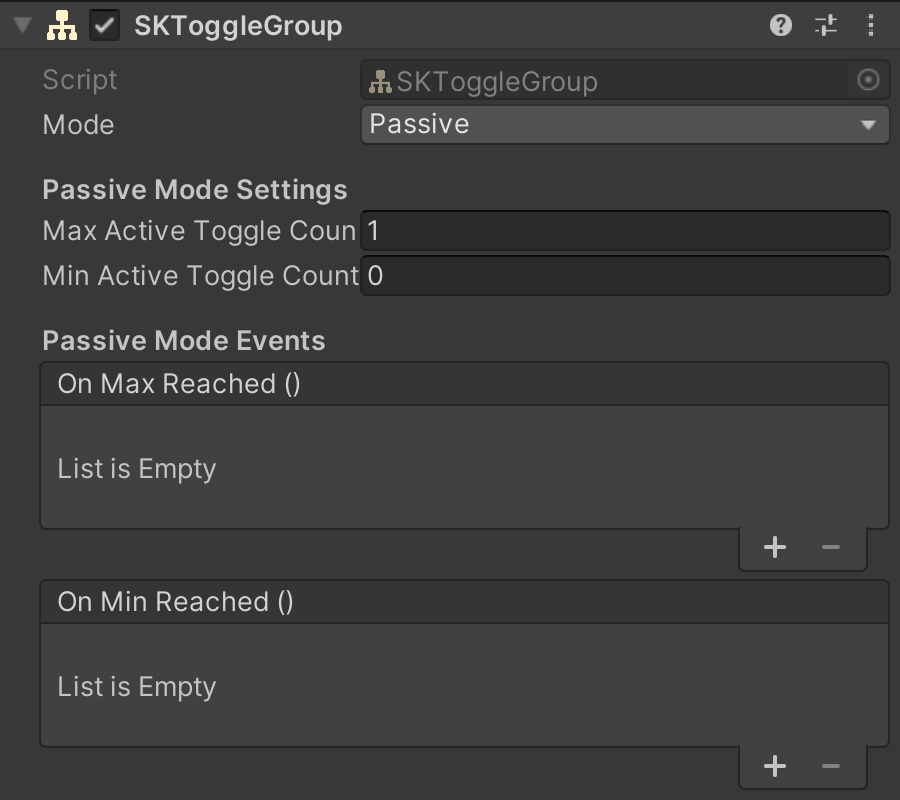
Task: Remove listener from On Max Reached
Action: tap(830, 547)
